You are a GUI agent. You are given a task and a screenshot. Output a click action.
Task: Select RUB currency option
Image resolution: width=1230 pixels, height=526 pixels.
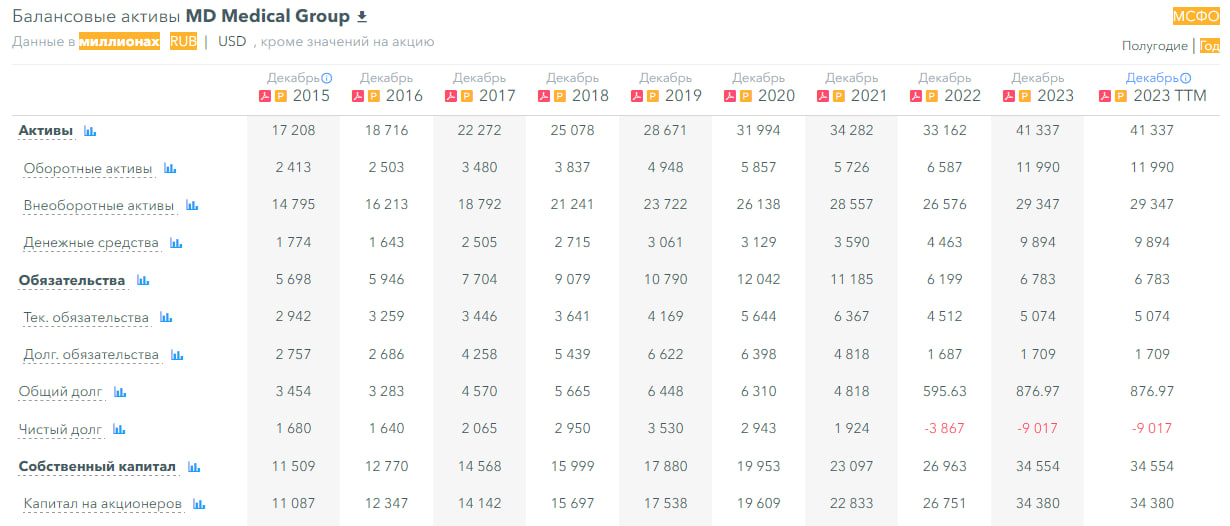183,41
